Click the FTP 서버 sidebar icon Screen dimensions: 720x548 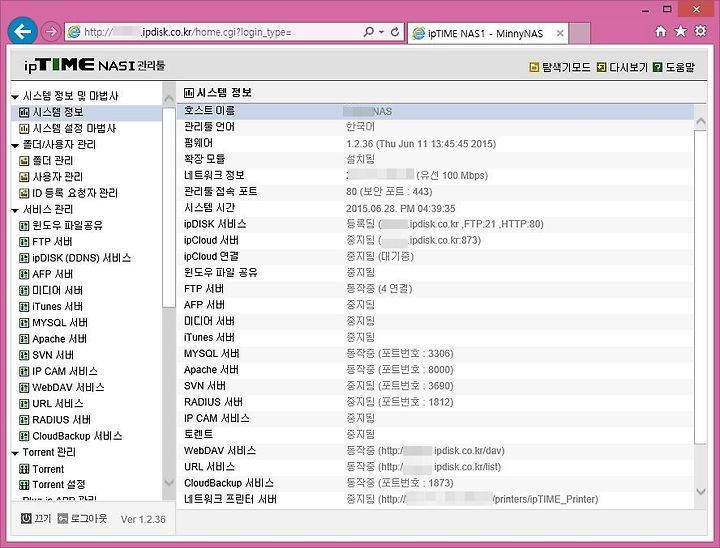[x=24, y=242]
